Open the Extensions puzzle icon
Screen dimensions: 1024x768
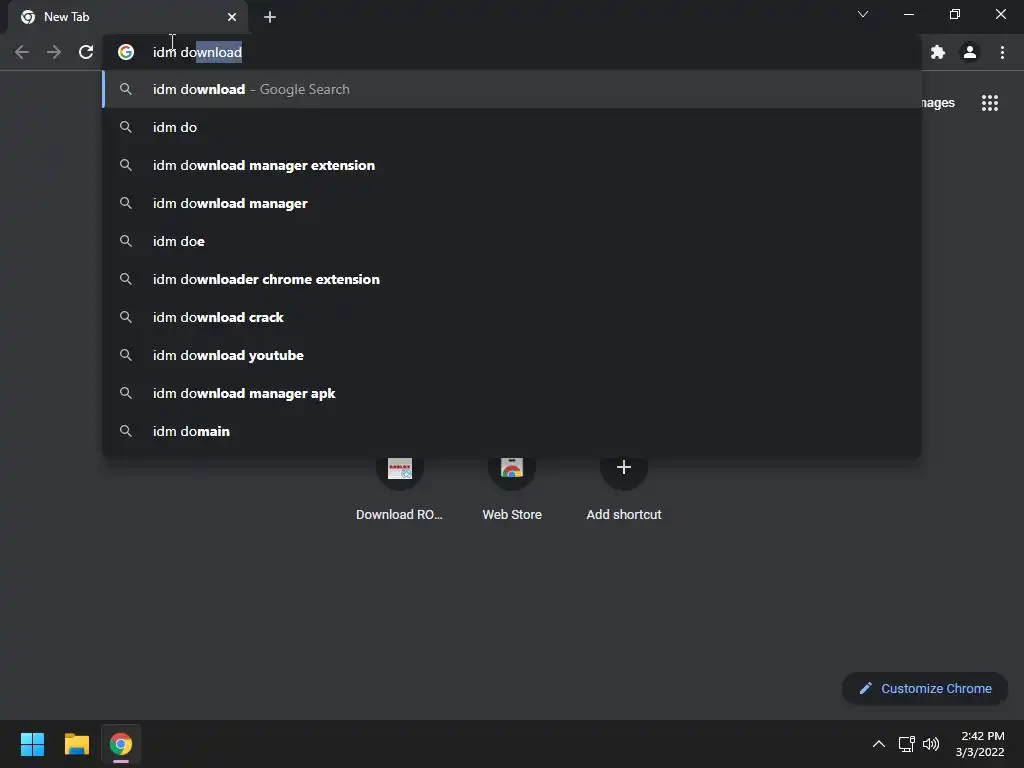pos(938,52)
